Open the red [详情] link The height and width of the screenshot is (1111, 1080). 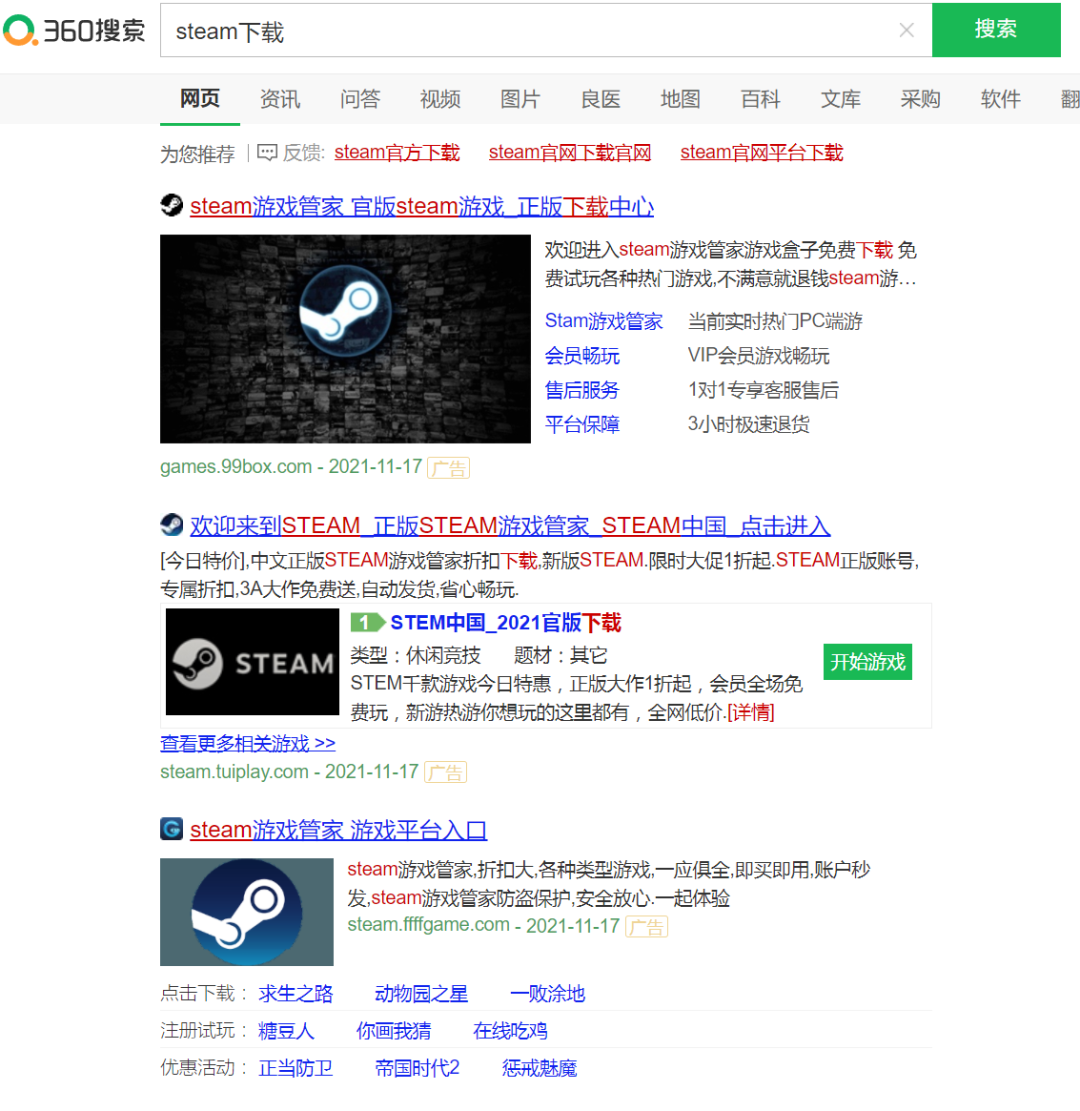pyautogui.click(x=751, y=712)
